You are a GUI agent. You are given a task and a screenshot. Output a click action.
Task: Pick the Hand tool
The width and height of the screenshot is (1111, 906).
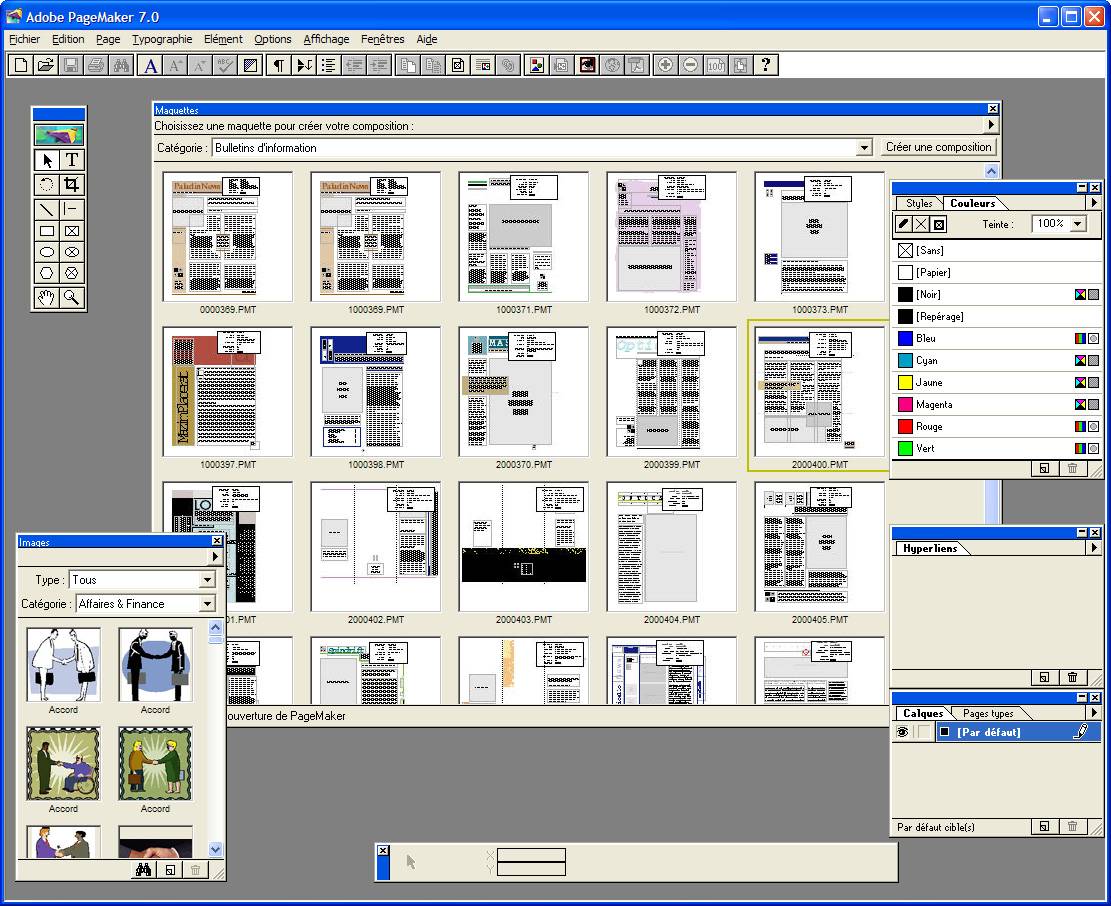(45, 298)
